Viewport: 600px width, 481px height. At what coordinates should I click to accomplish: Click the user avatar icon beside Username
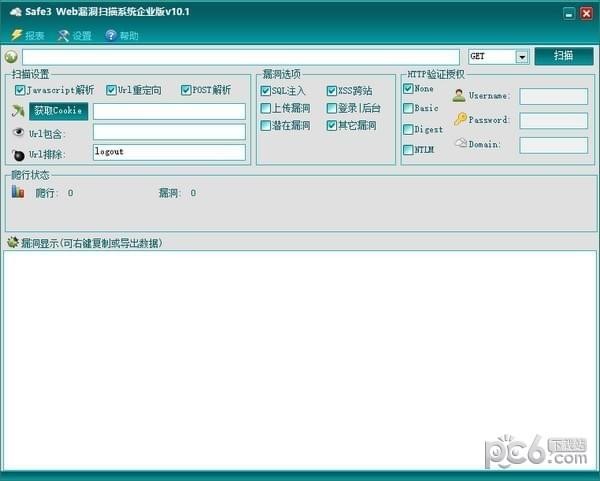pyautogui.click(x=459, y=95)
